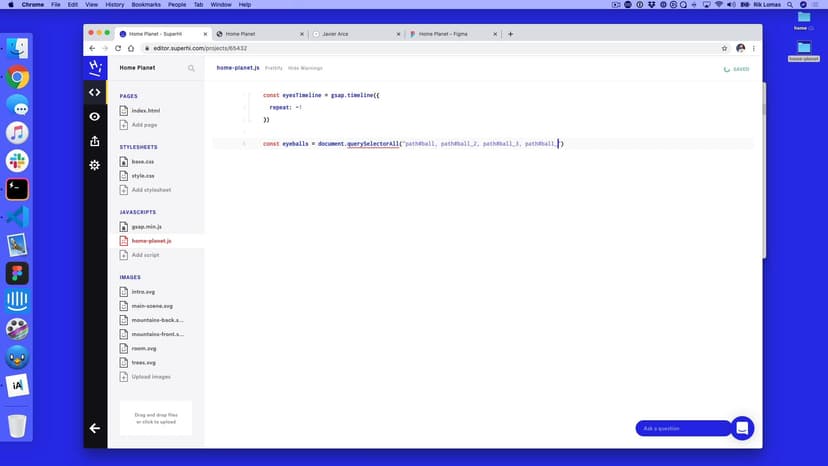Click the share/export icon in sidebar
Viewport: 828px width, 466px height.
pos(95,141)
